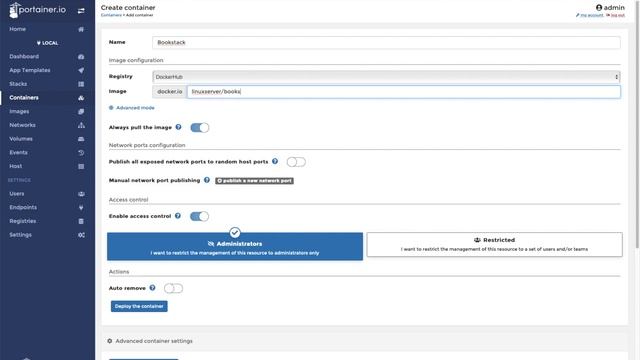The width and height of the screenshot is (640, 360).
Task: Click the gear icon next to Advanced container settings
Action: pos(110,341)
